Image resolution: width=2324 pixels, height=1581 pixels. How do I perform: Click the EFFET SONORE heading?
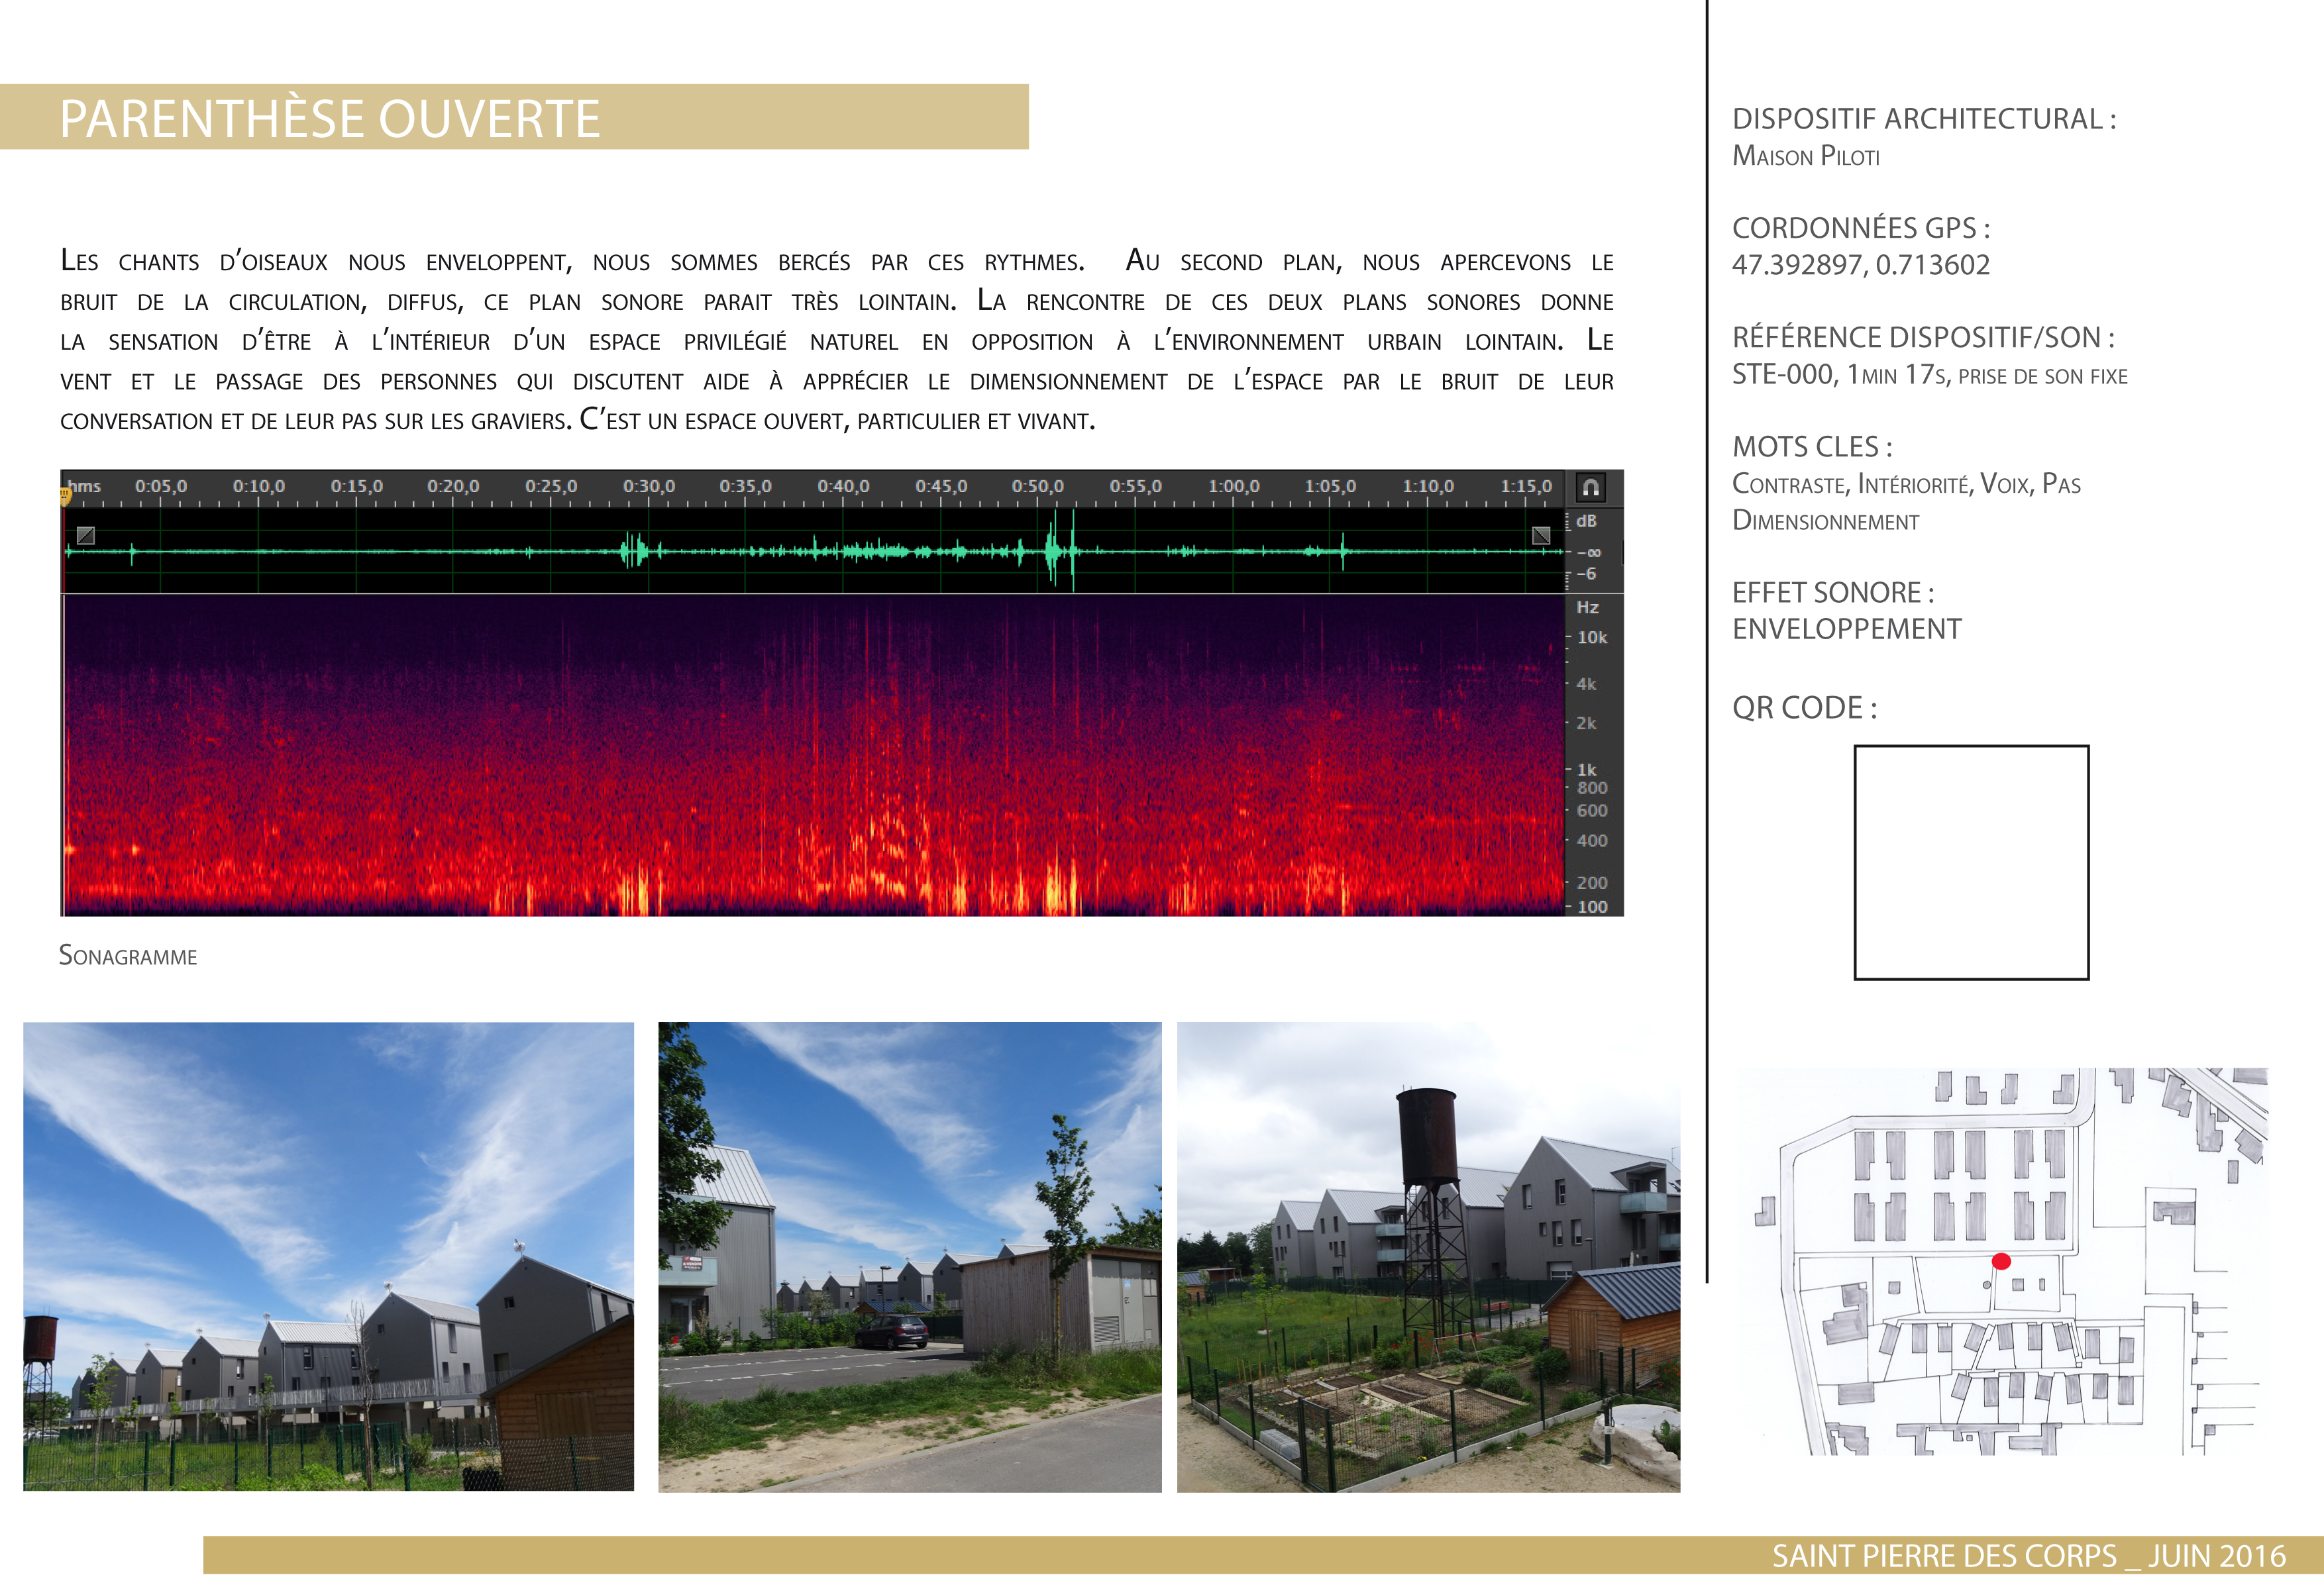pos(1833,592)
